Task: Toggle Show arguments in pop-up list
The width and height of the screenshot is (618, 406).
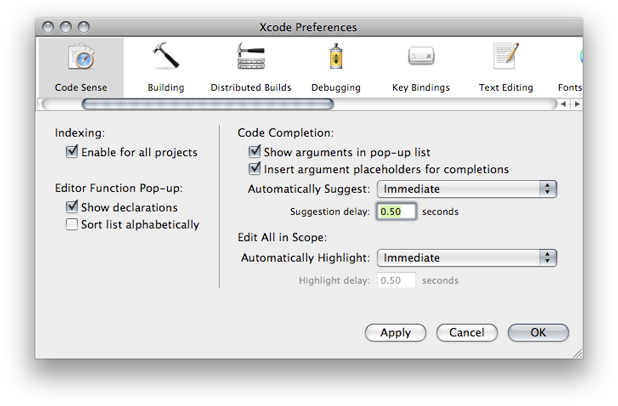Action: [x=254, y=153]
